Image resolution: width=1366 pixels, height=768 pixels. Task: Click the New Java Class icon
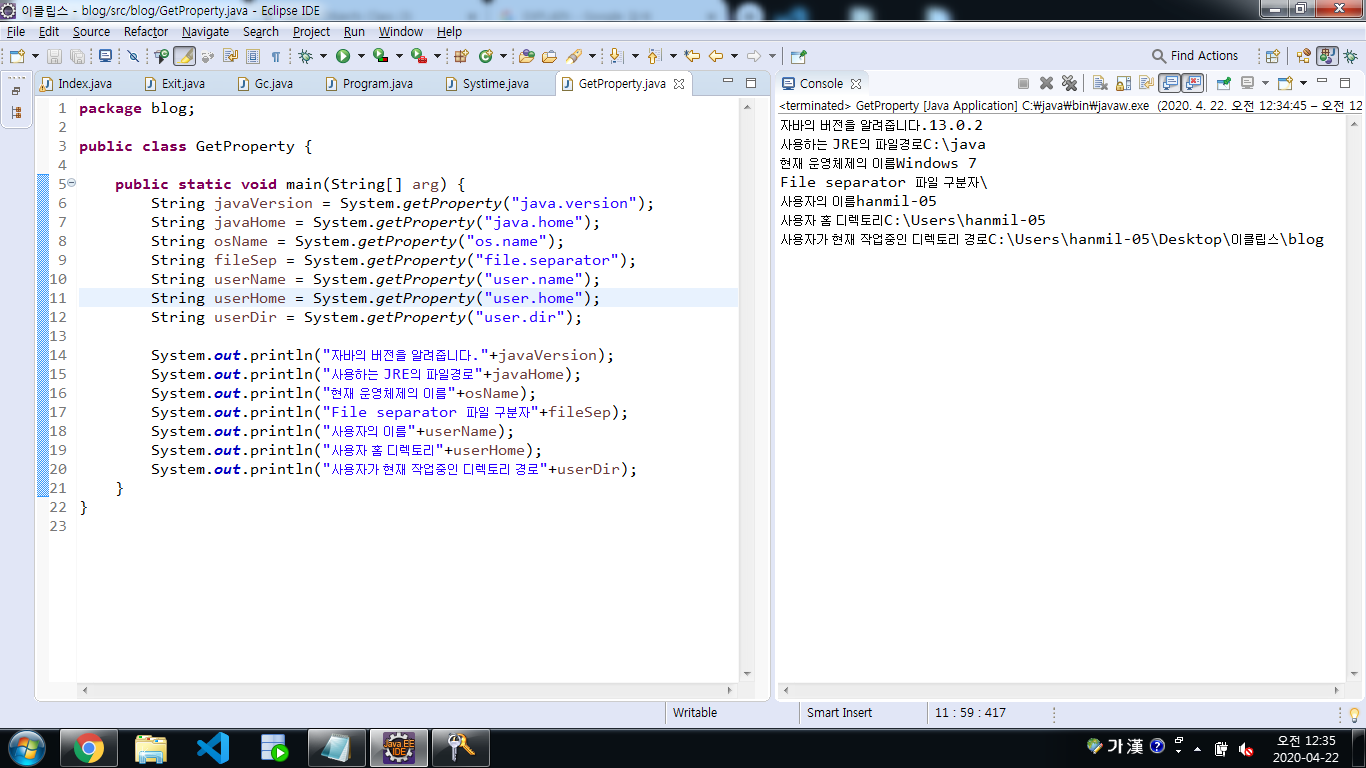pos(485,56)
